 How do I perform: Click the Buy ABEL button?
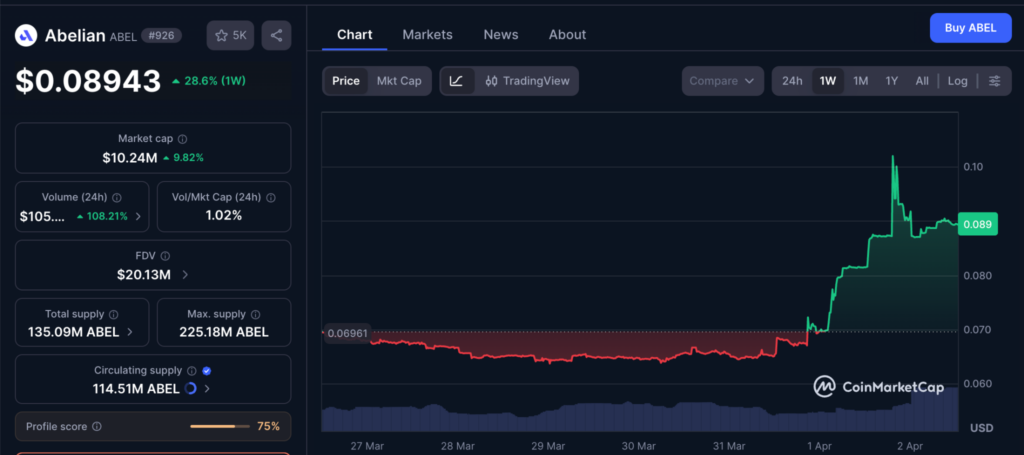coord(969,28)
